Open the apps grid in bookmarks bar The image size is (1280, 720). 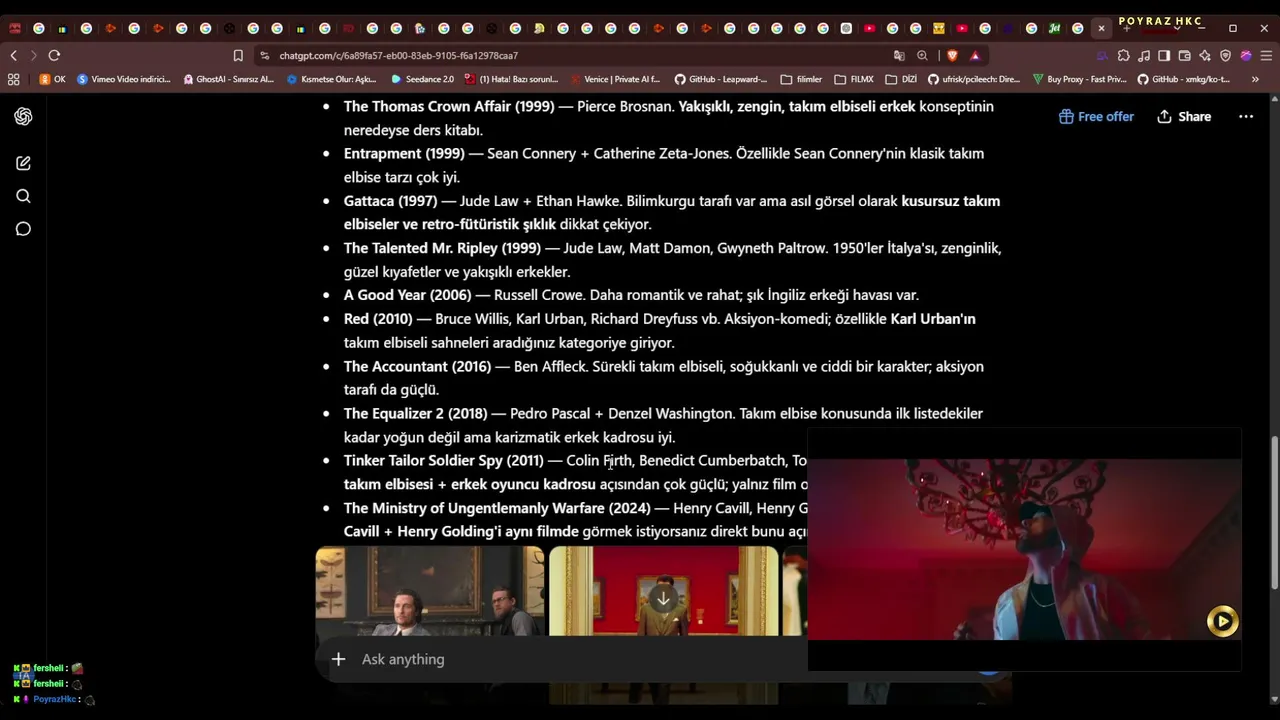click(13, 79)
